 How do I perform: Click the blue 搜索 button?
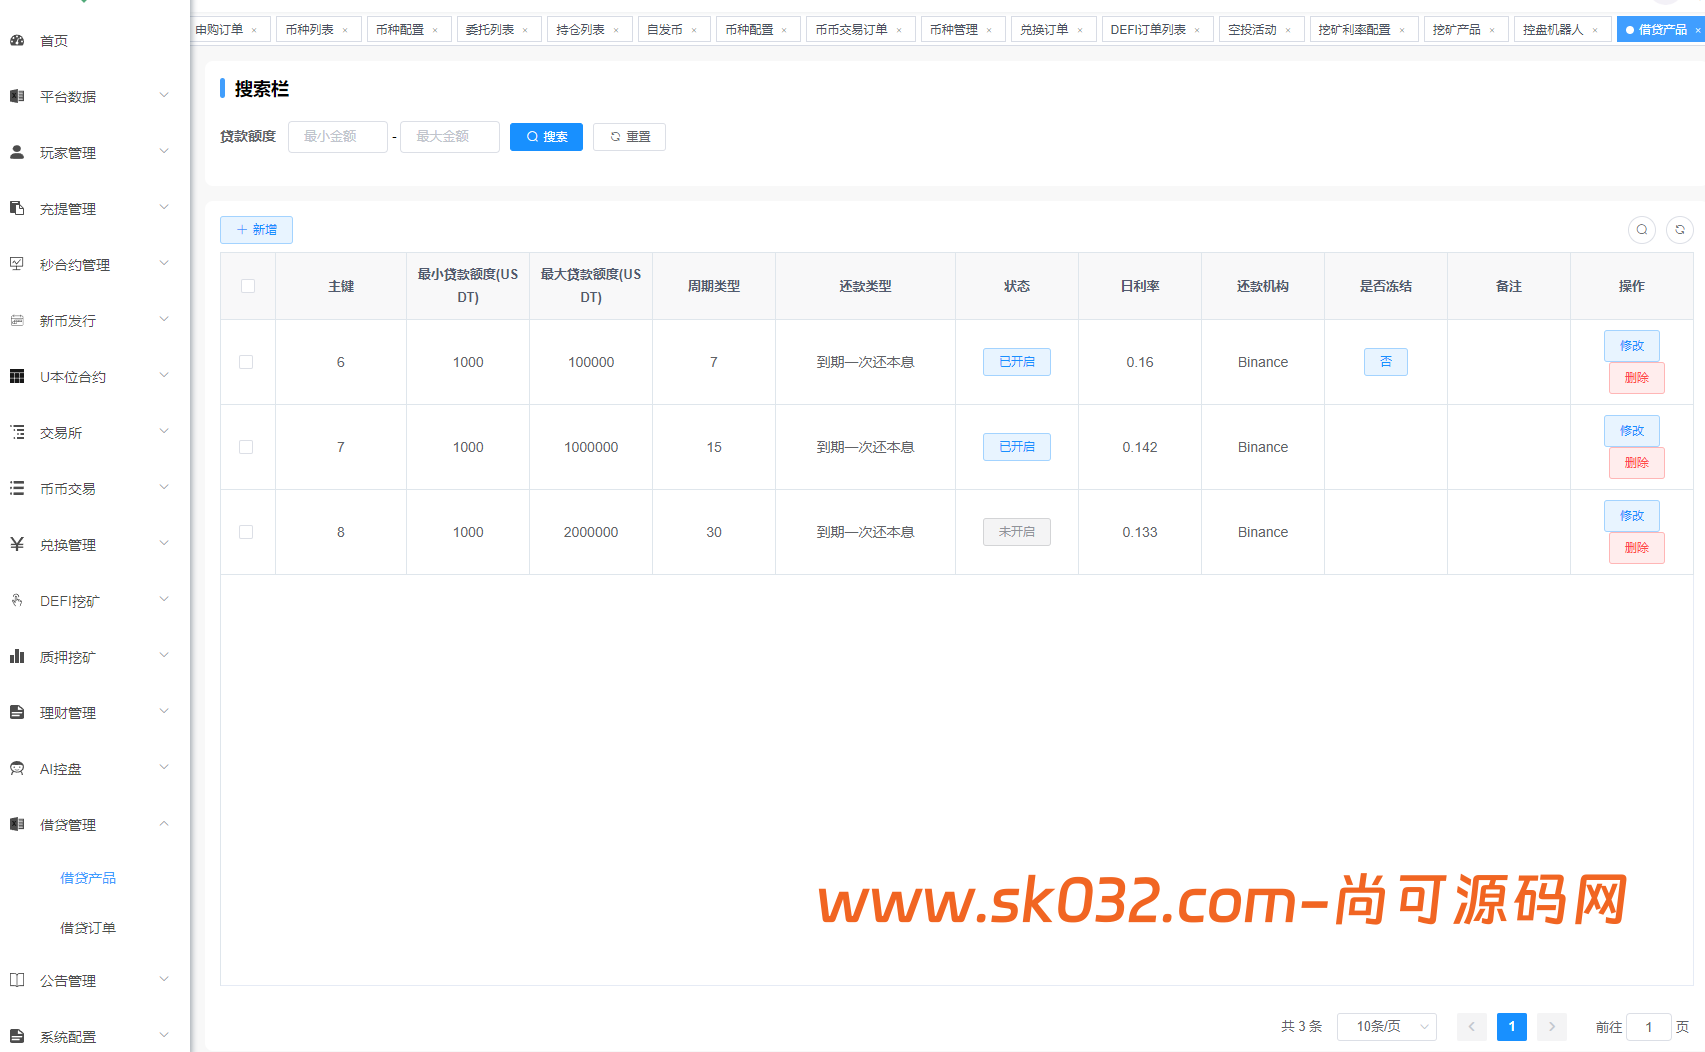(x=546, y=137)
